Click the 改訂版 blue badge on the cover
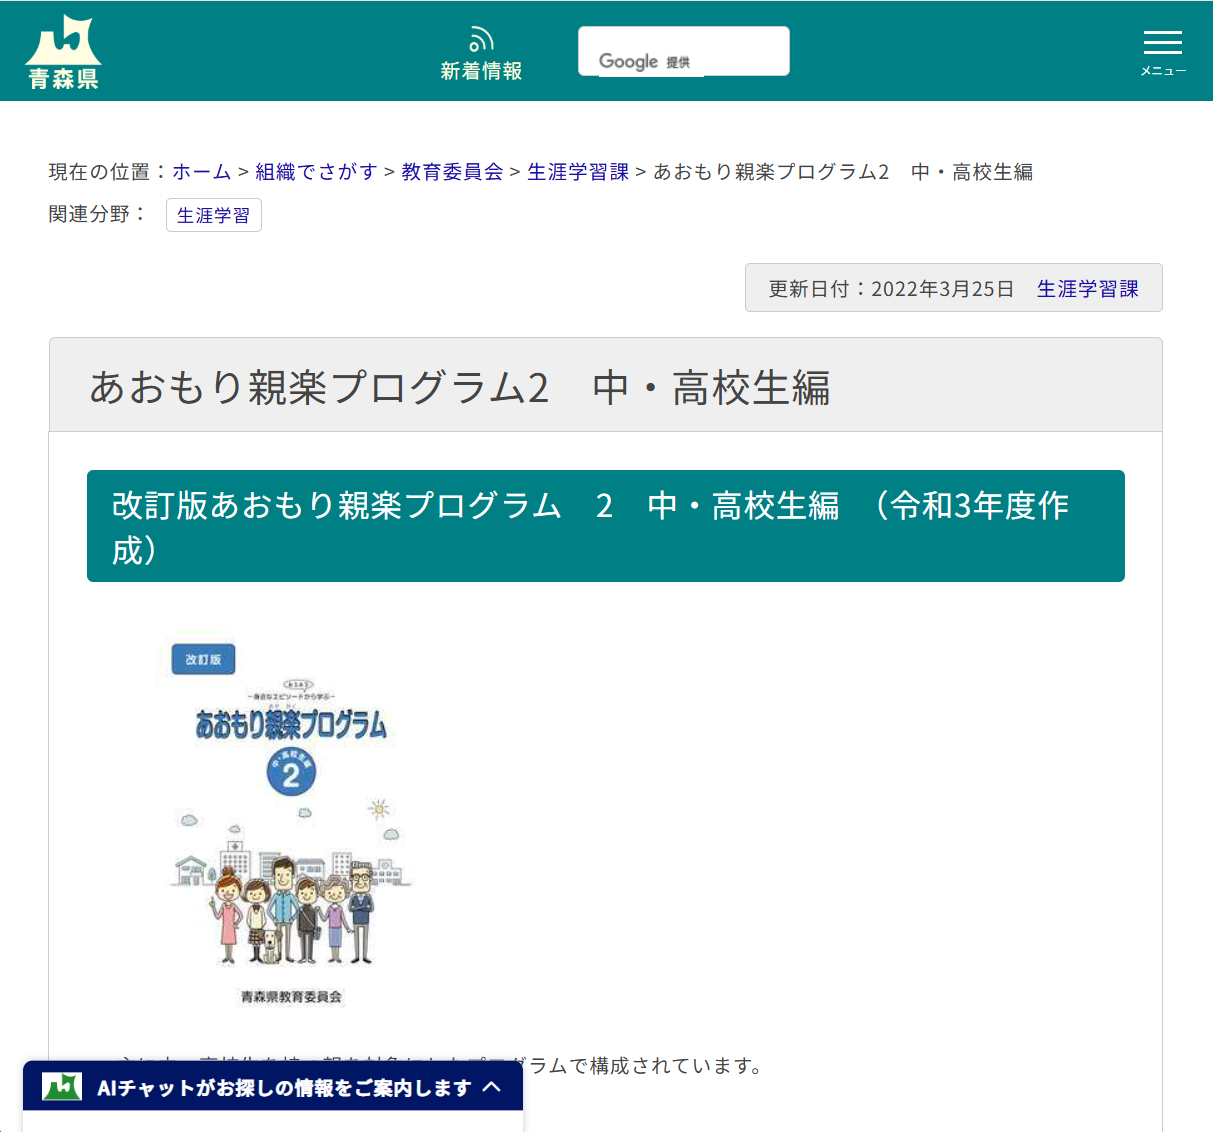Screen dimensions: 1213x1132 (x=202, y=659)
